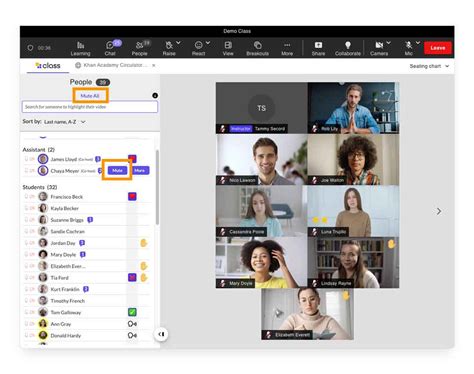Open the More options menu
The width and height of the screenshot is (474, 374).
point(287,48)
